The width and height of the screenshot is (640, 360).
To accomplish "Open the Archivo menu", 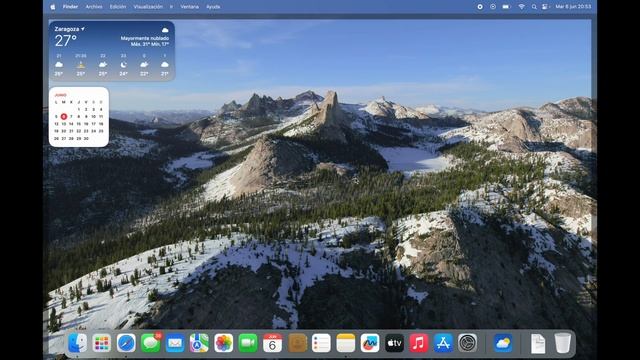I will pos(94,7).
